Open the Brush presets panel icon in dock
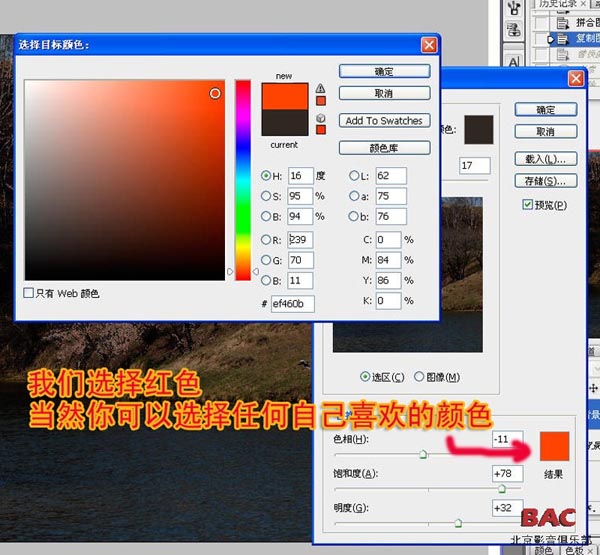 point(514,8)
